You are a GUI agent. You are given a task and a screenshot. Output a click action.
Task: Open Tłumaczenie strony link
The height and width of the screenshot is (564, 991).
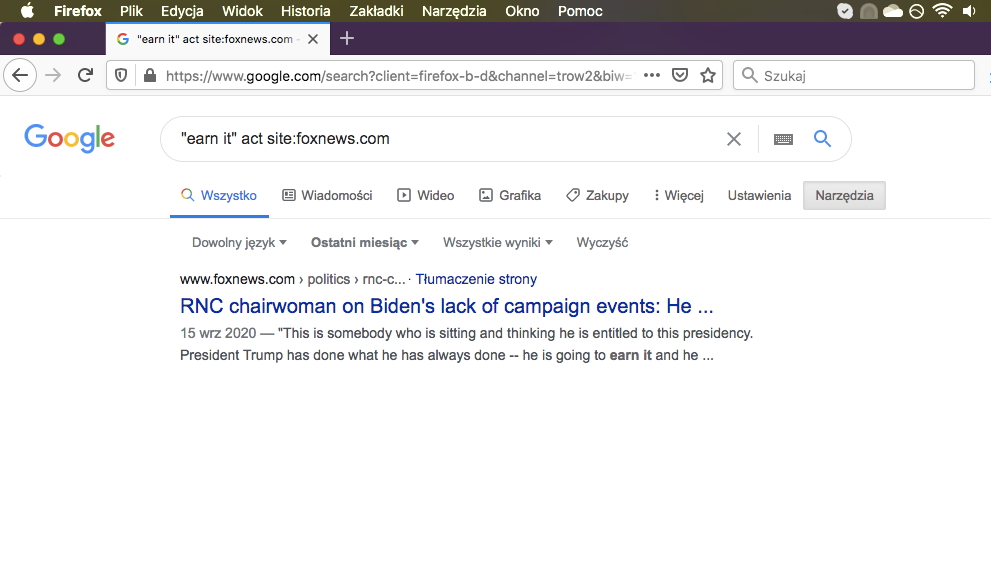[476, 279]
